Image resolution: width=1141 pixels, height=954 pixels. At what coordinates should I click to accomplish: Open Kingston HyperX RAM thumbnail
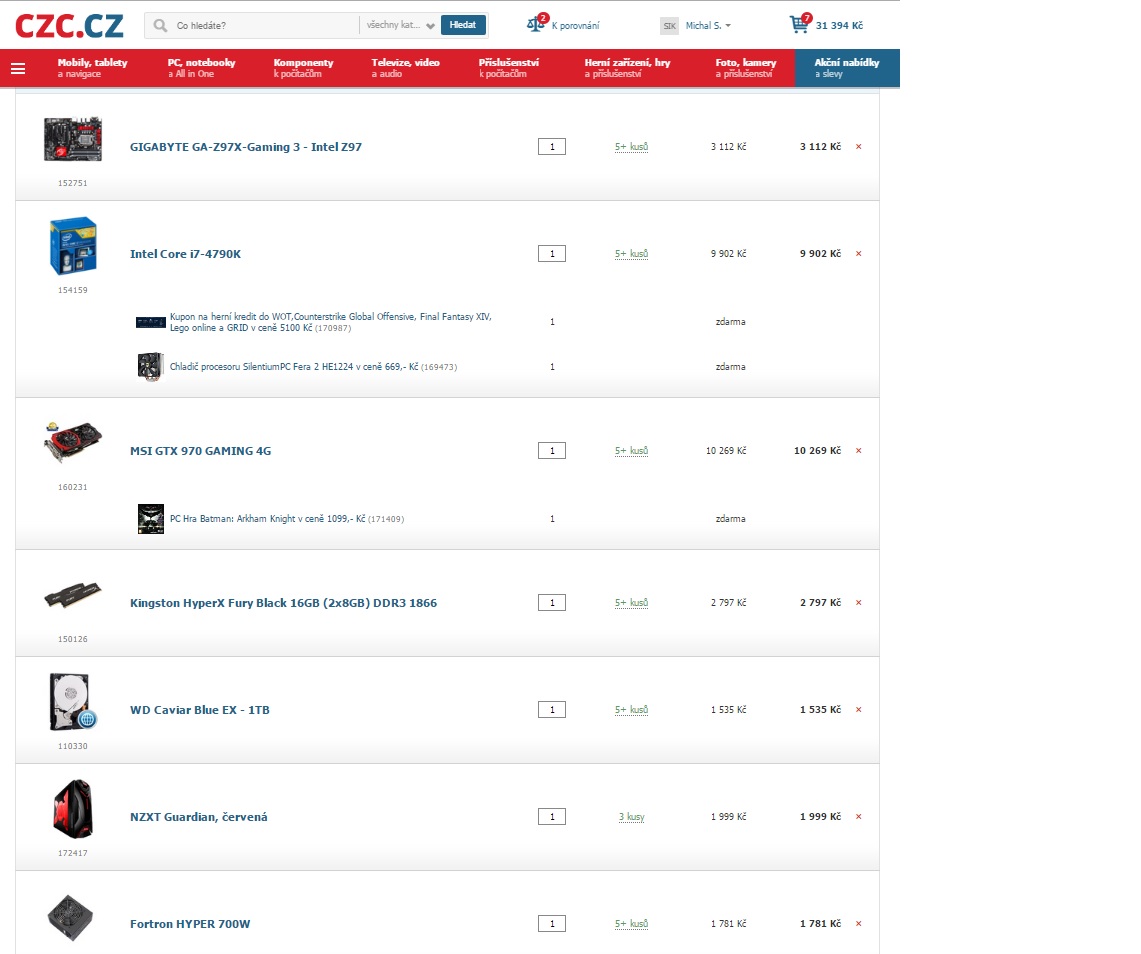click(73, 595)
